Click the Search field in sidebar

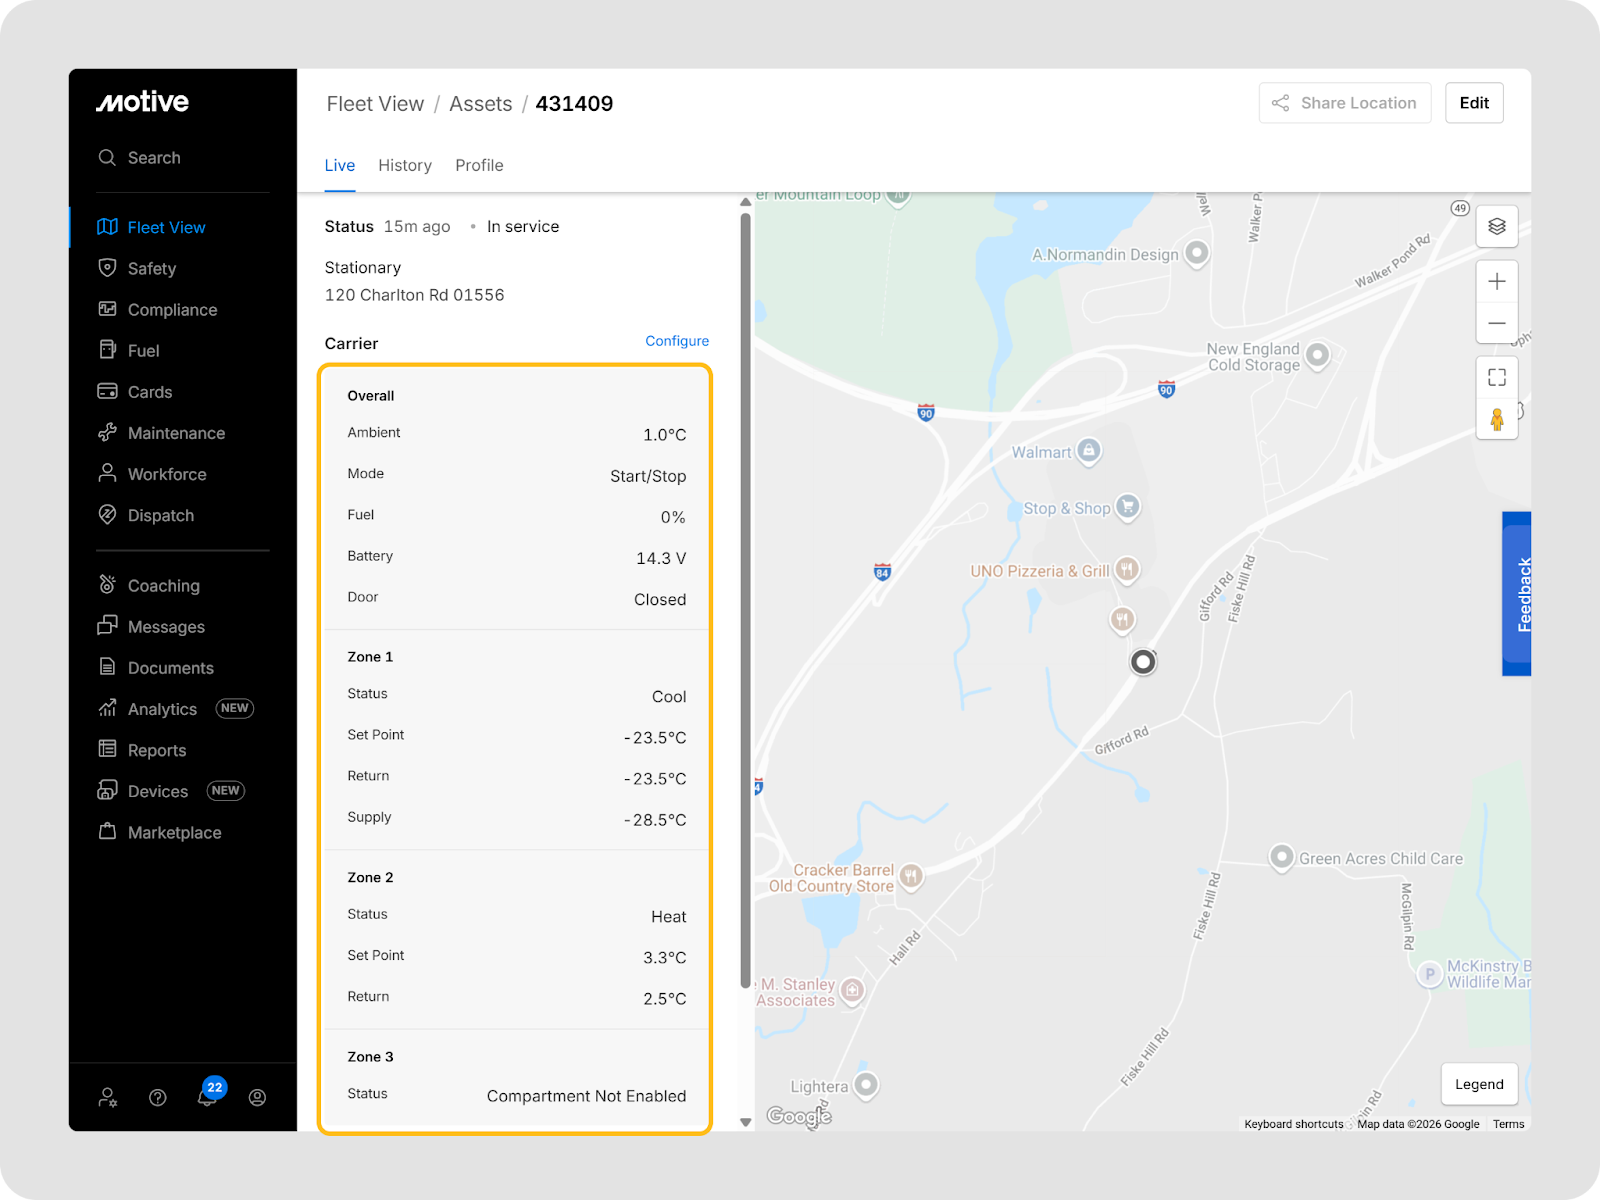154,158
